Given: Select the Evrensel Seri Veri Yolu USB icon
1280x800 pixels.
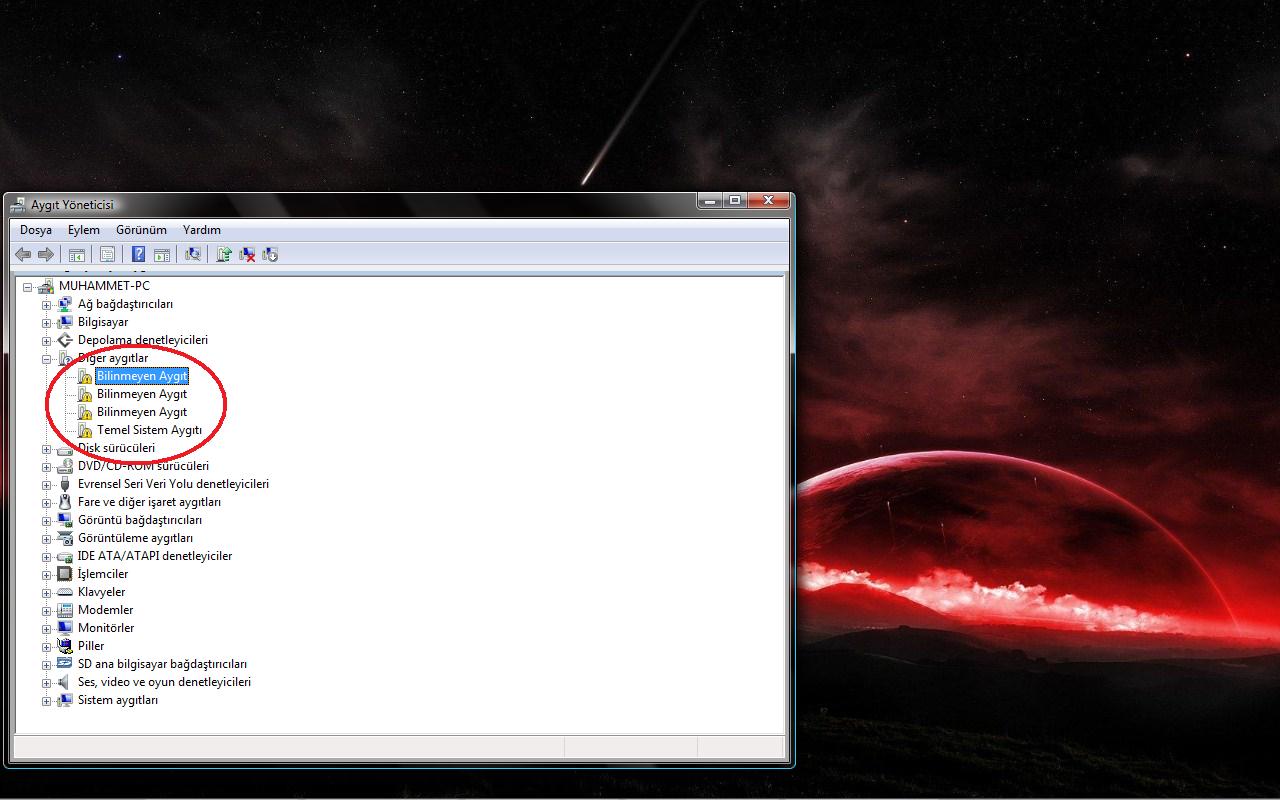Looking at the screenshot, I should 65,484.
